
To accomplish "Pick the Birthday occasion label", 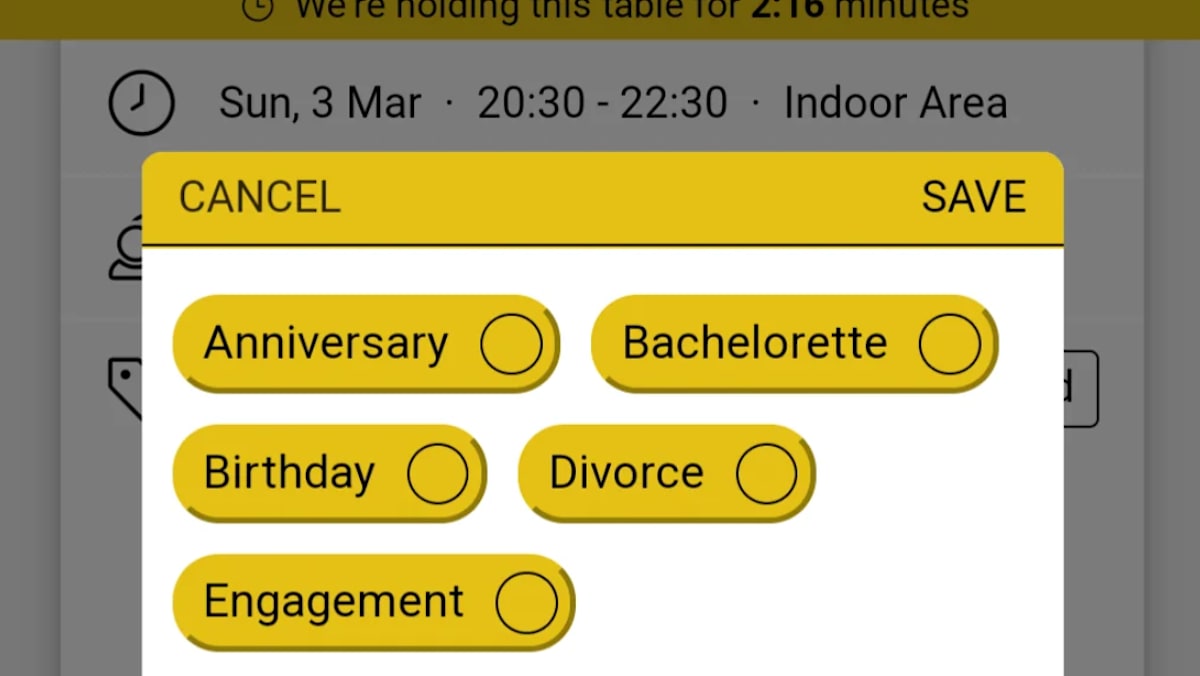I will tap(289, 473).
